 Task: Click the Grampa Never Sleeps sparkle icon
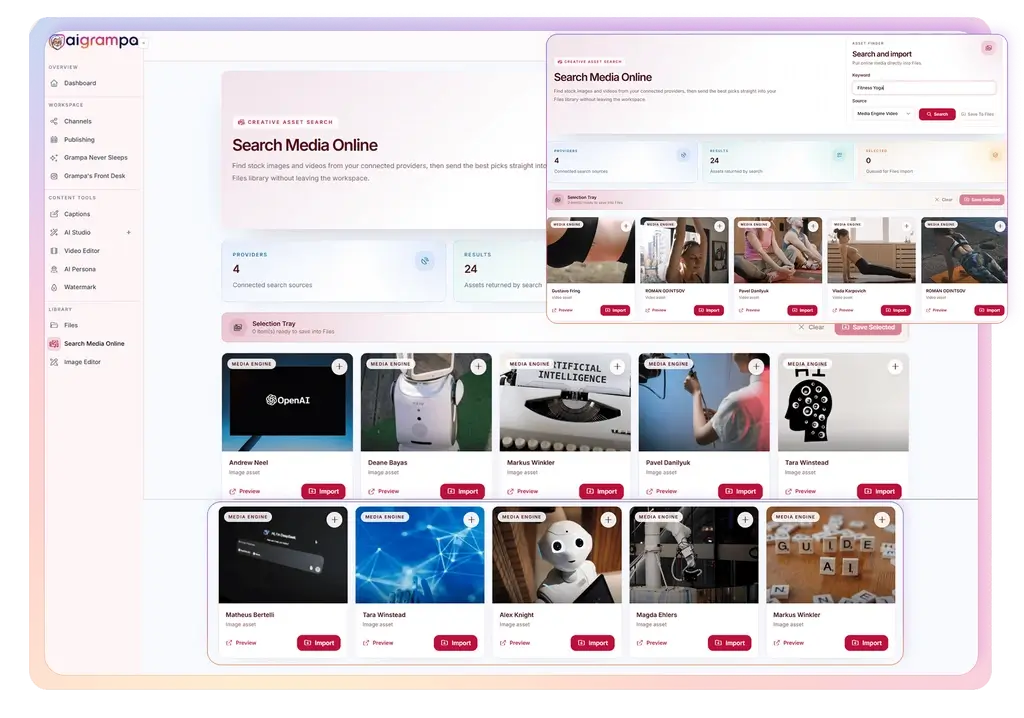pos(54,157)
